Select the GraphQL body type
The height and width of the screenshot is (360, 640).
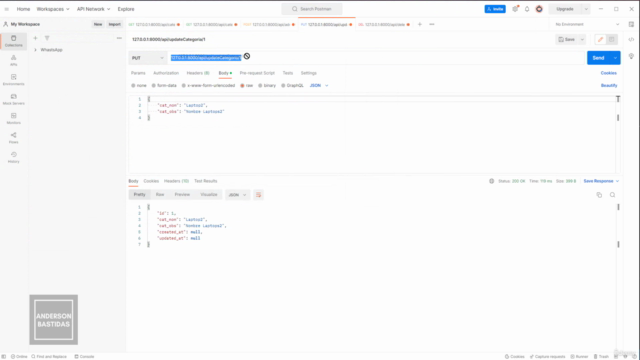click(x=292, y=86)
